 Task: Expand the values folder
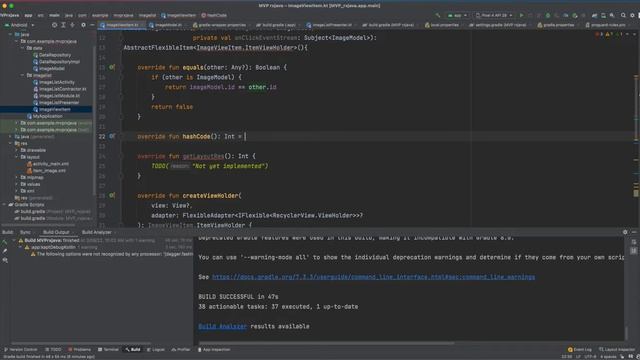17,184
